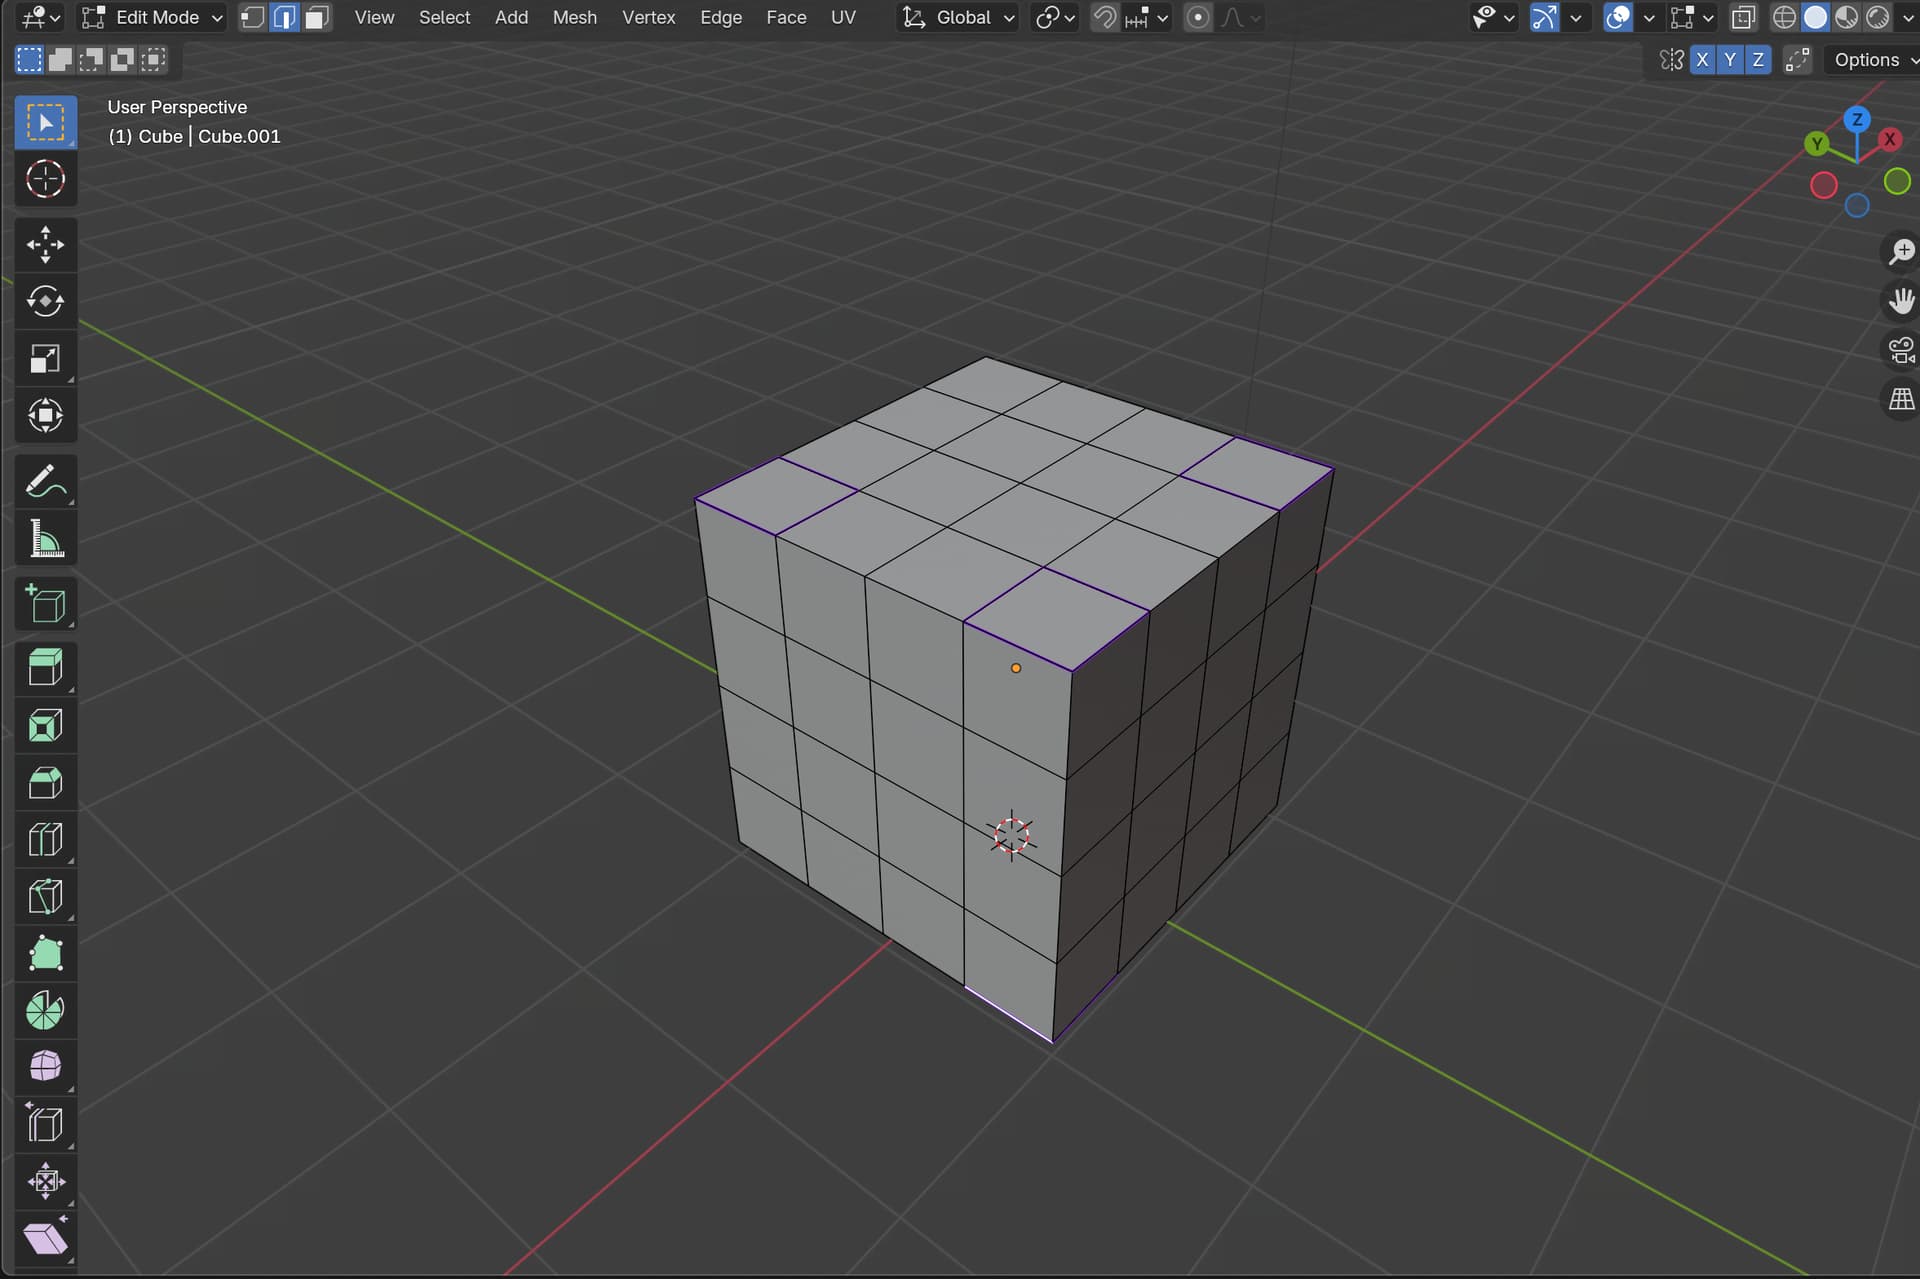Toggle snapping magnet
The image size is (1920, 1279).
pos(1104,17)
